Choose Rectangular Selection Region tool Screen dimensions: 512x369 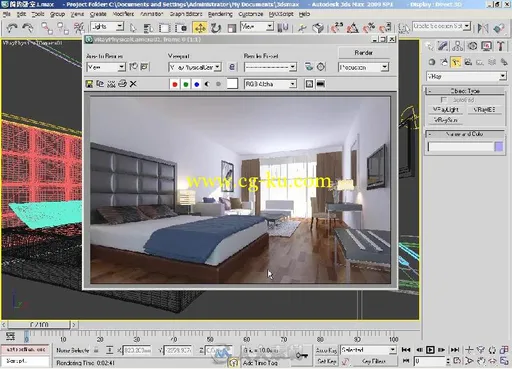[x=164, y=28]
